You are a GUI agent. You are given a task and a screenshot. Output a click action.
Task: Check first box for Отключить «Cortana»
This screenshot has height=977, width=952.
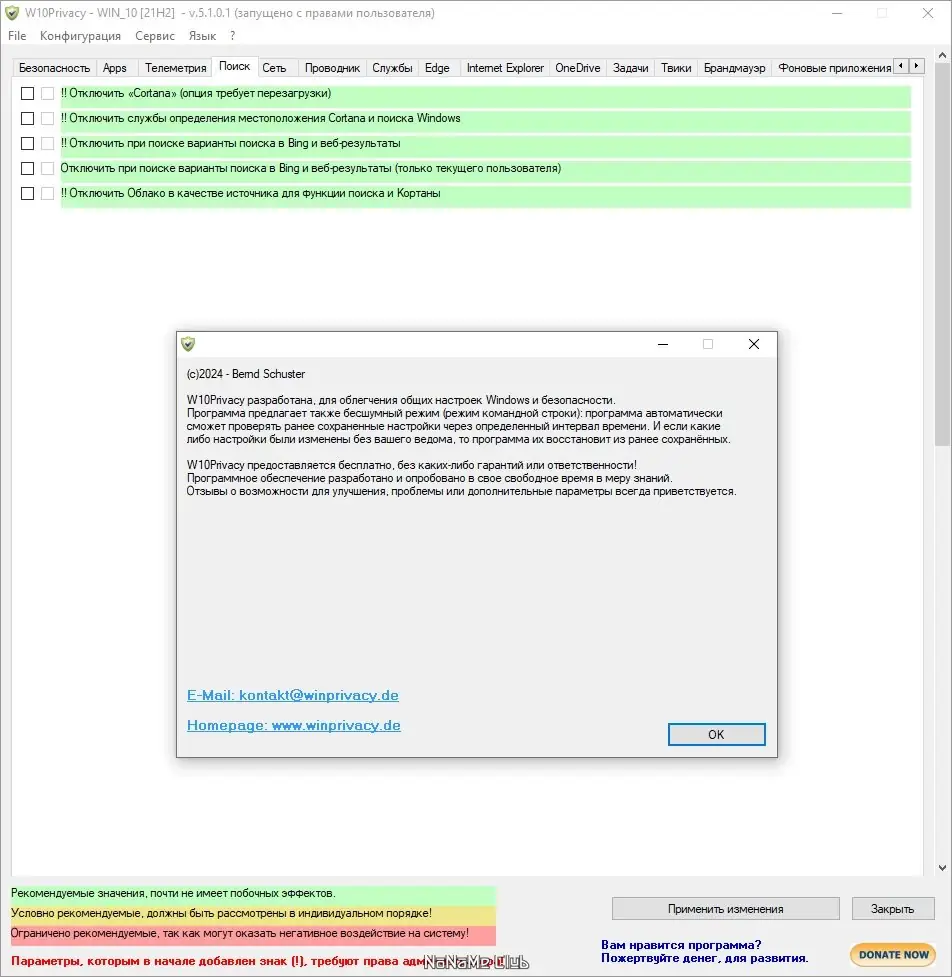coord(27,93)
